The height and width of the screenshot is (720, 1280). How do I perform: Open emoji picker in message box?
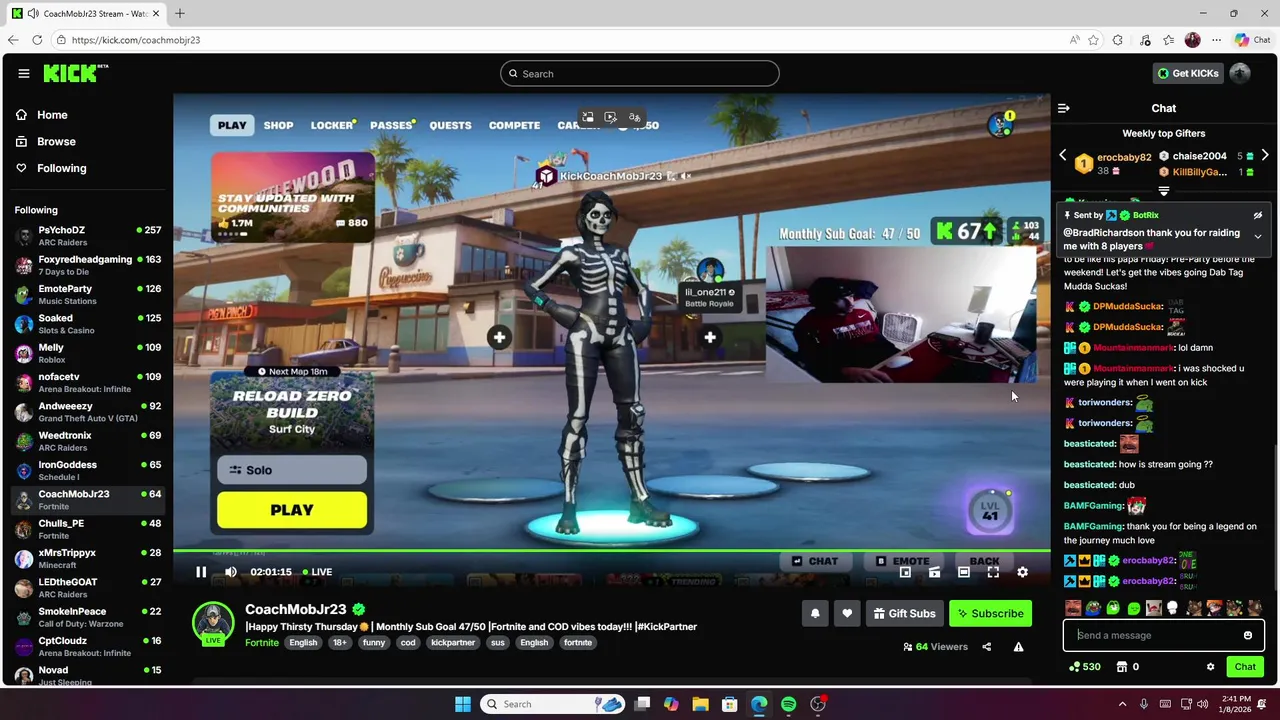point(1248,635)
